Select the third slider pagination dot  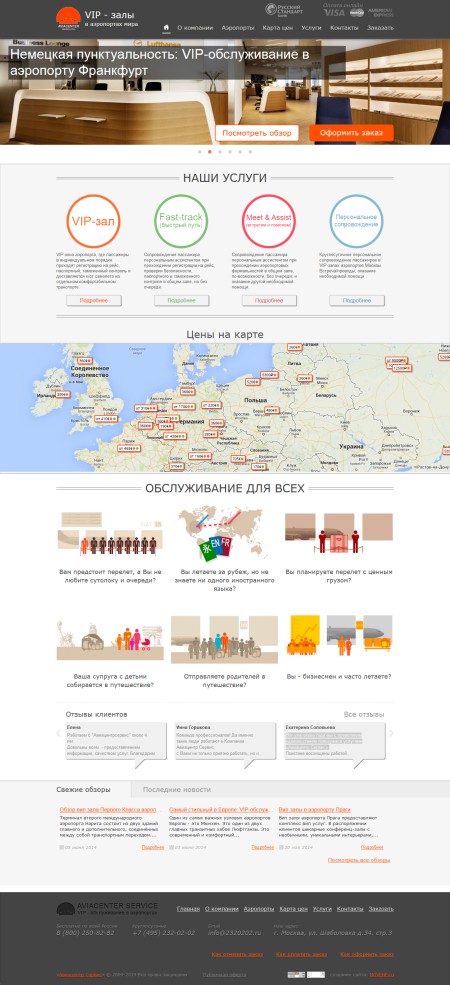(x=220, y=151)
